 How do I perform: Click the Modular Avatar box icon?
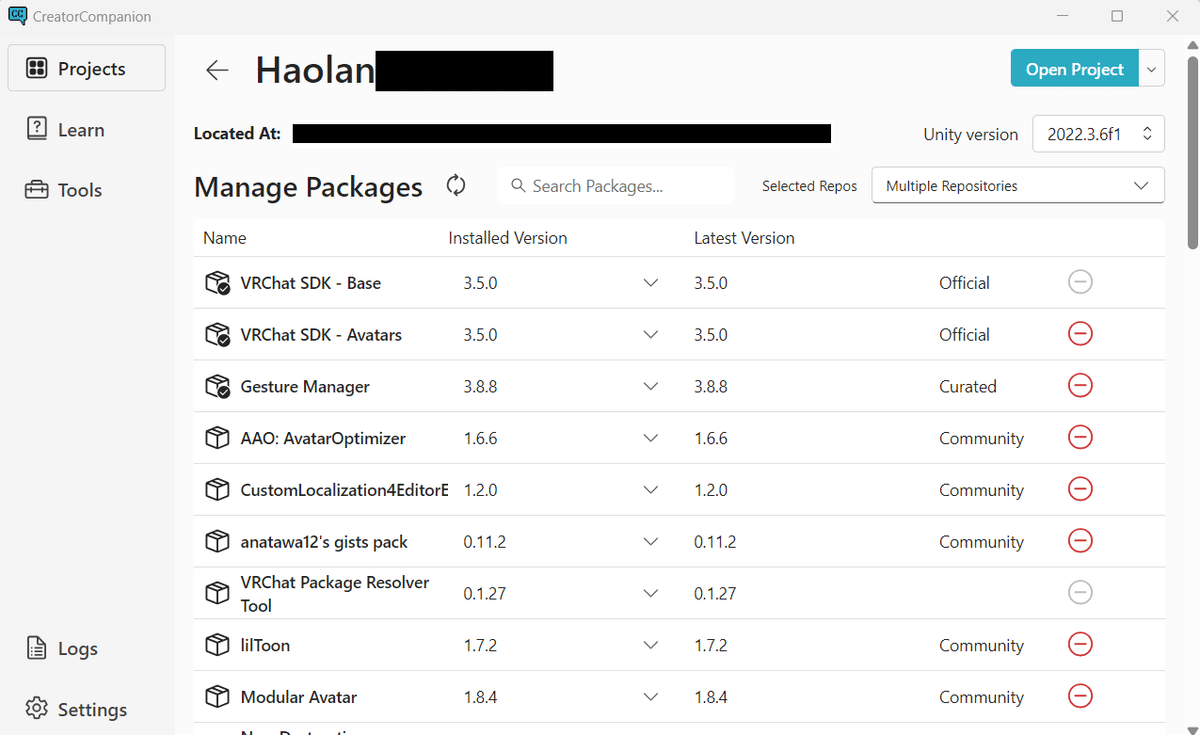click(217, 697)
